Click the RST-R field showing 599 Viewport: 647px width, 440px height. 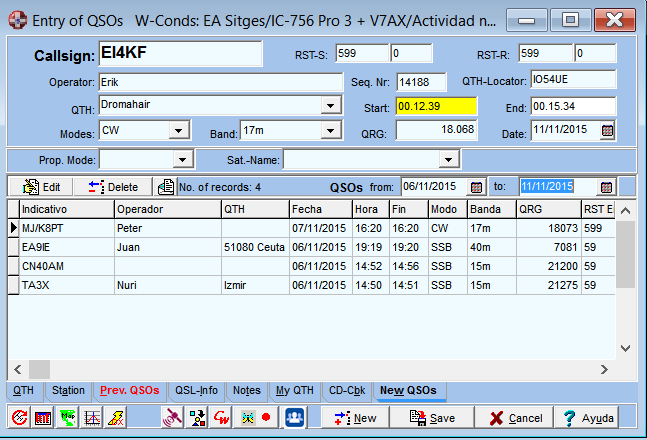[x=545, y=53]
